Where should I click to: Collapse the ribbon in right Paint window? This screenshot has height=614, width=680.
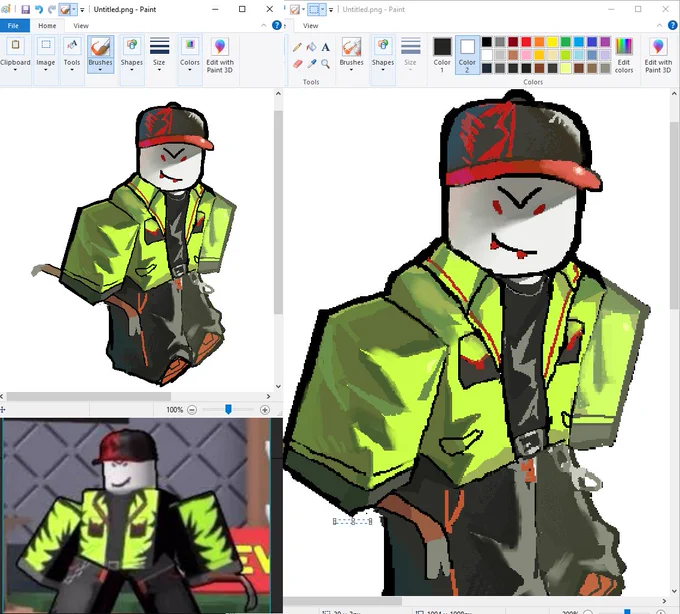pyautogui.click(x=659, y=25)
